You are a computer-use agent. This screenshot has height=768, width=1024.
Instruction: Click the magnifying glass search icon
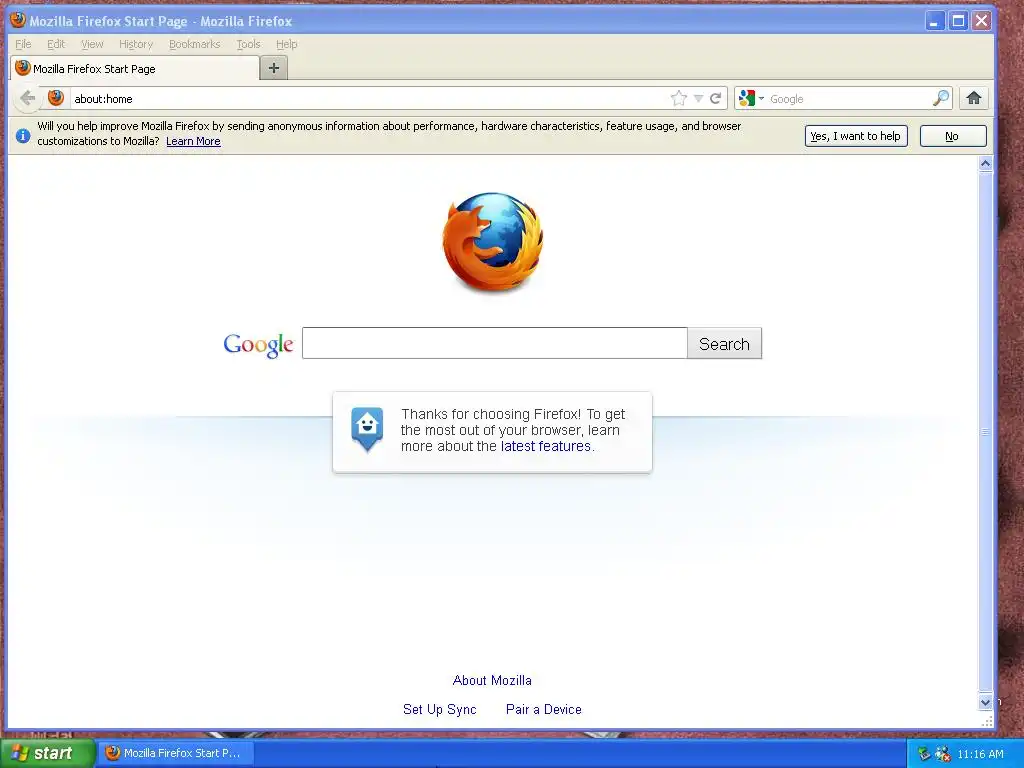940,99
